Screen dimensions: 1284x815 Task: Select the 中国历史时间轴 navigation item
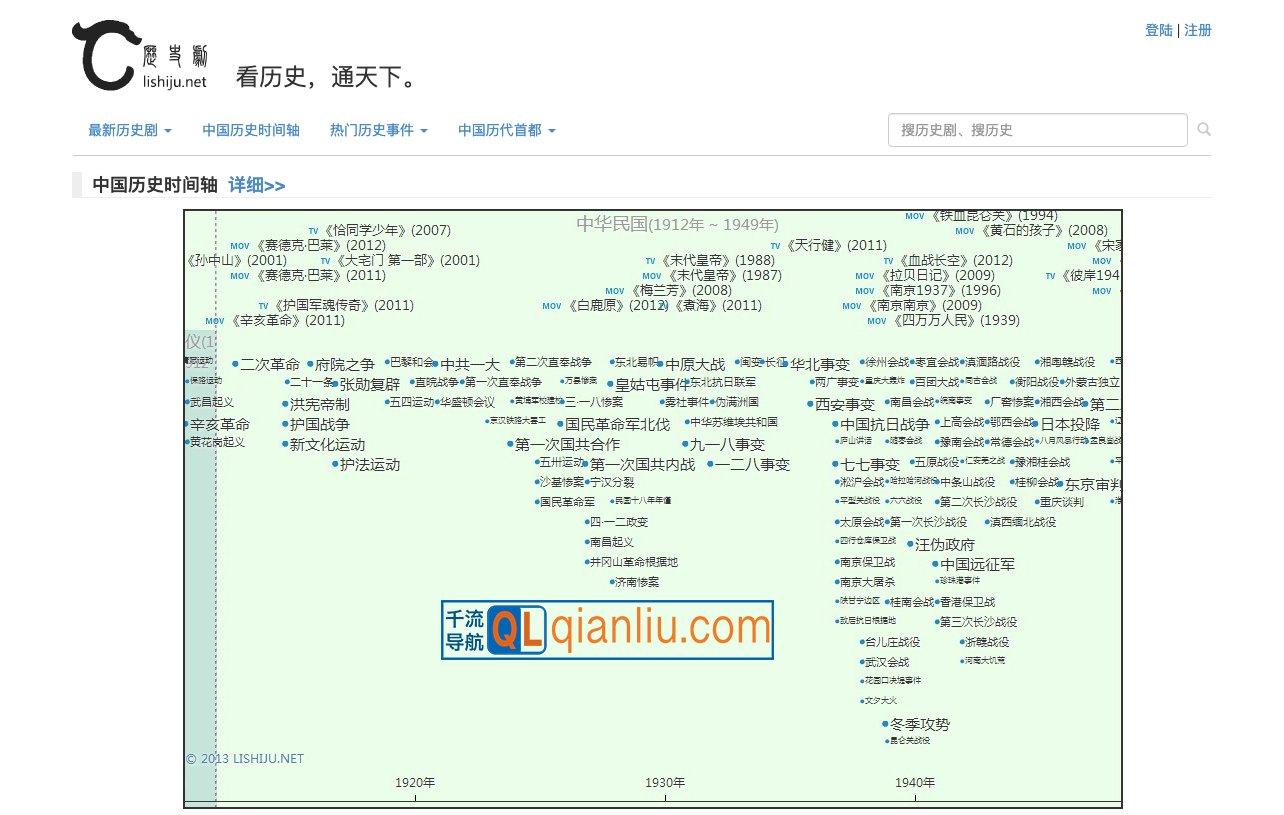point(251,130)
